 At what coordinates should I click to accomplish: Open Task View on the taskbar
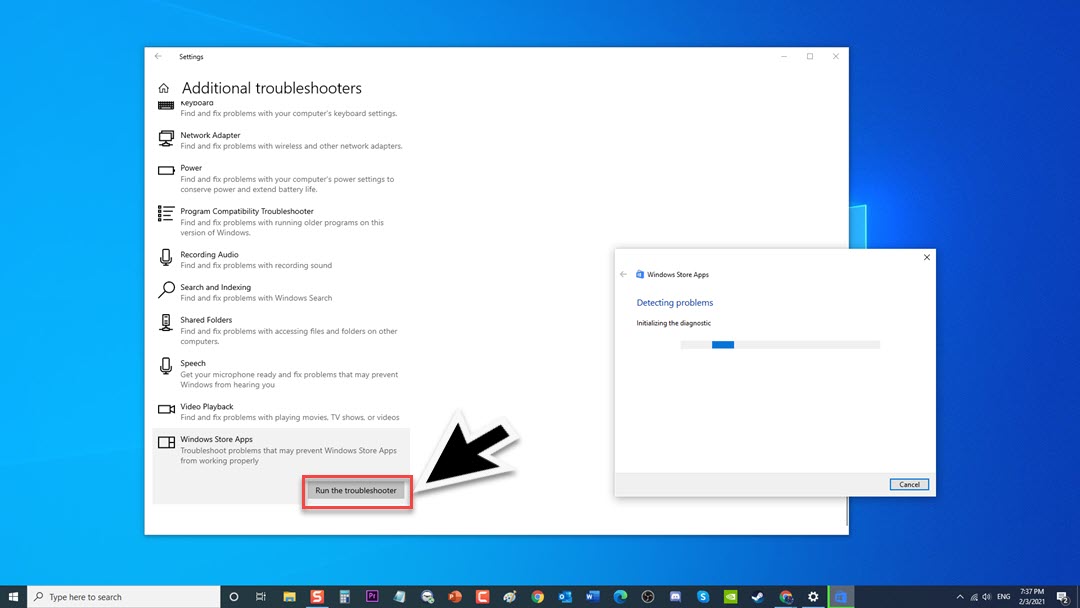[x=261, y=597]
